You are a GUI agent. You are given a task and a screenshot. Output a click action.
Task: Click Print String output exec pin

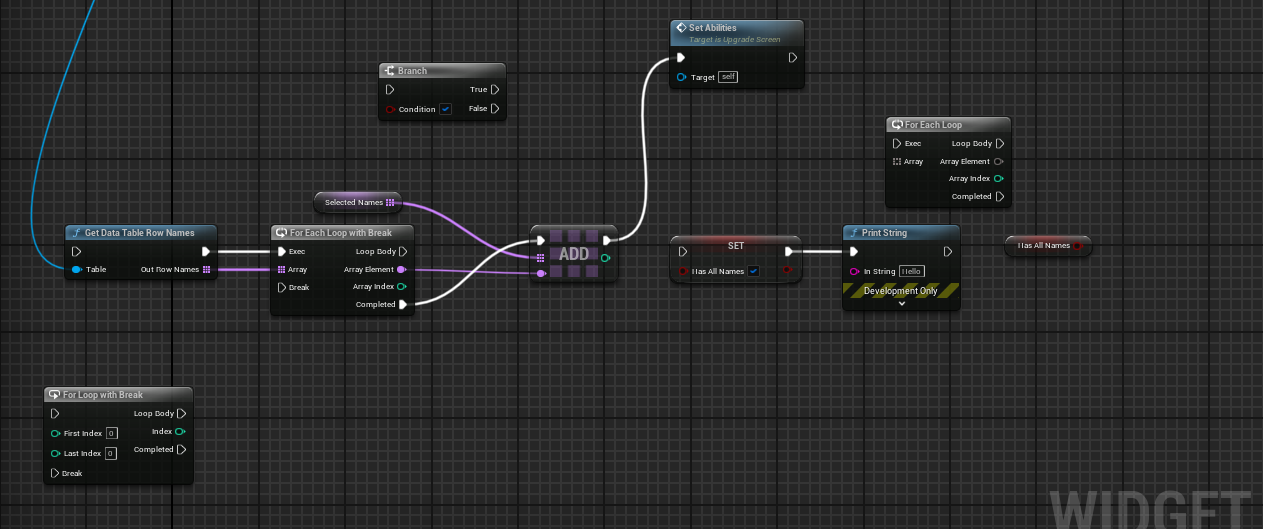[x=947, y=252]
